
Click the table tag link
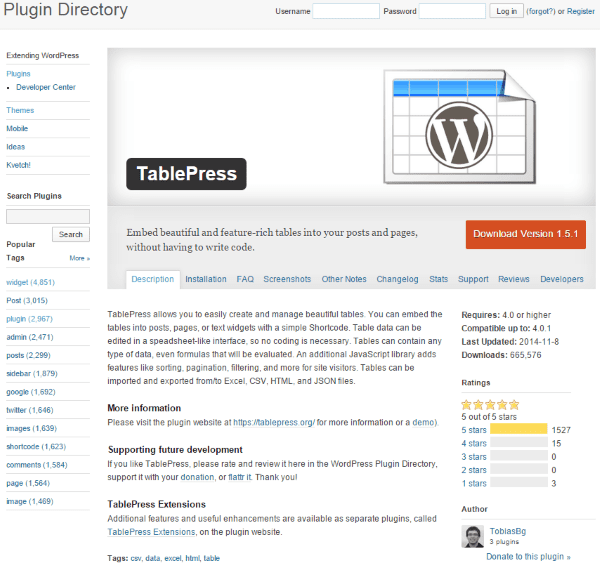(x=212, y=558)
